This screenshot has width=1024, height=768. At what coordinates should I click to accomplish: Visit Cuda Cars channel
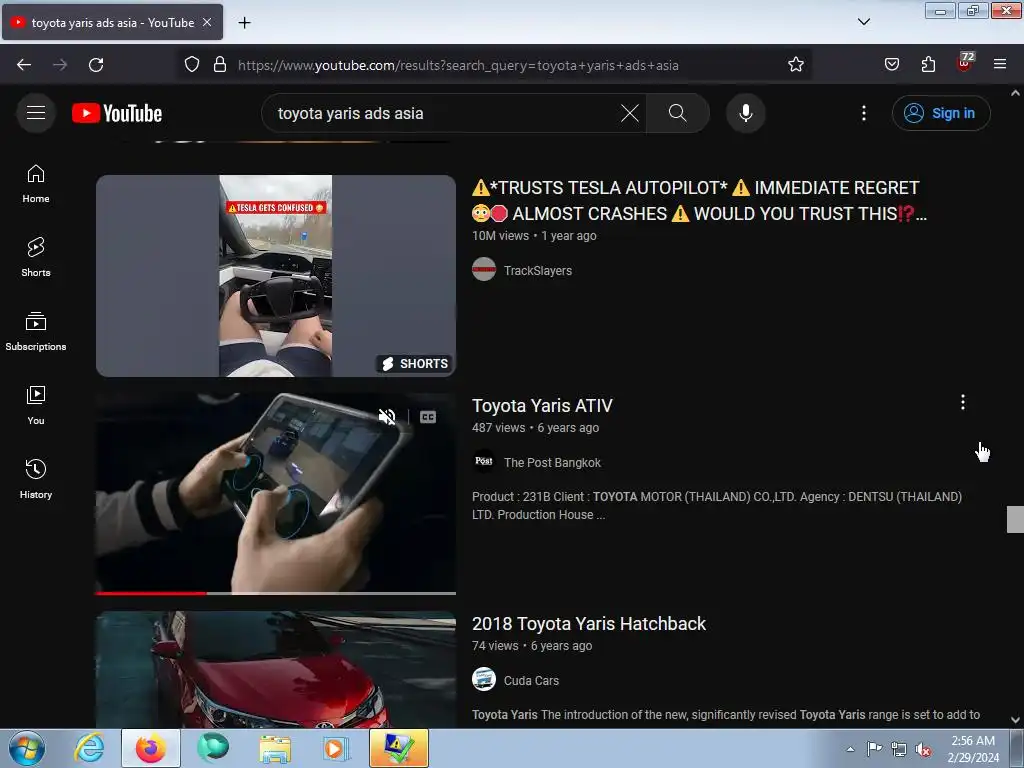[531, 680]
